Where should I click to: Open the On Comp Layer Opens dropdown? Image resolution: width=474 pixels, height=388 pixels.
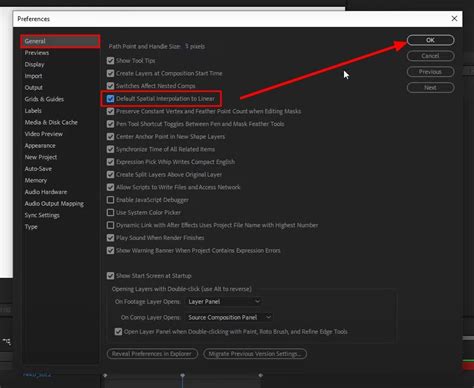coord(229,317)
